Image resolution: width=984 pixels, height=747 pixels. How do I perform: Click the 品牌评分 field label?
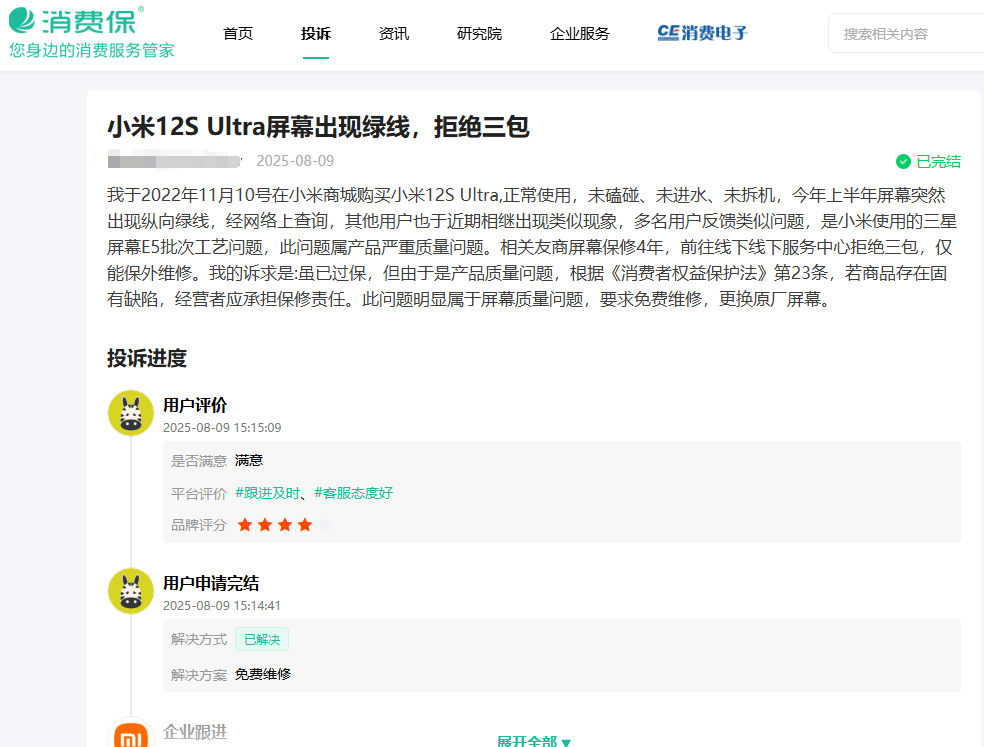point(199,525)
